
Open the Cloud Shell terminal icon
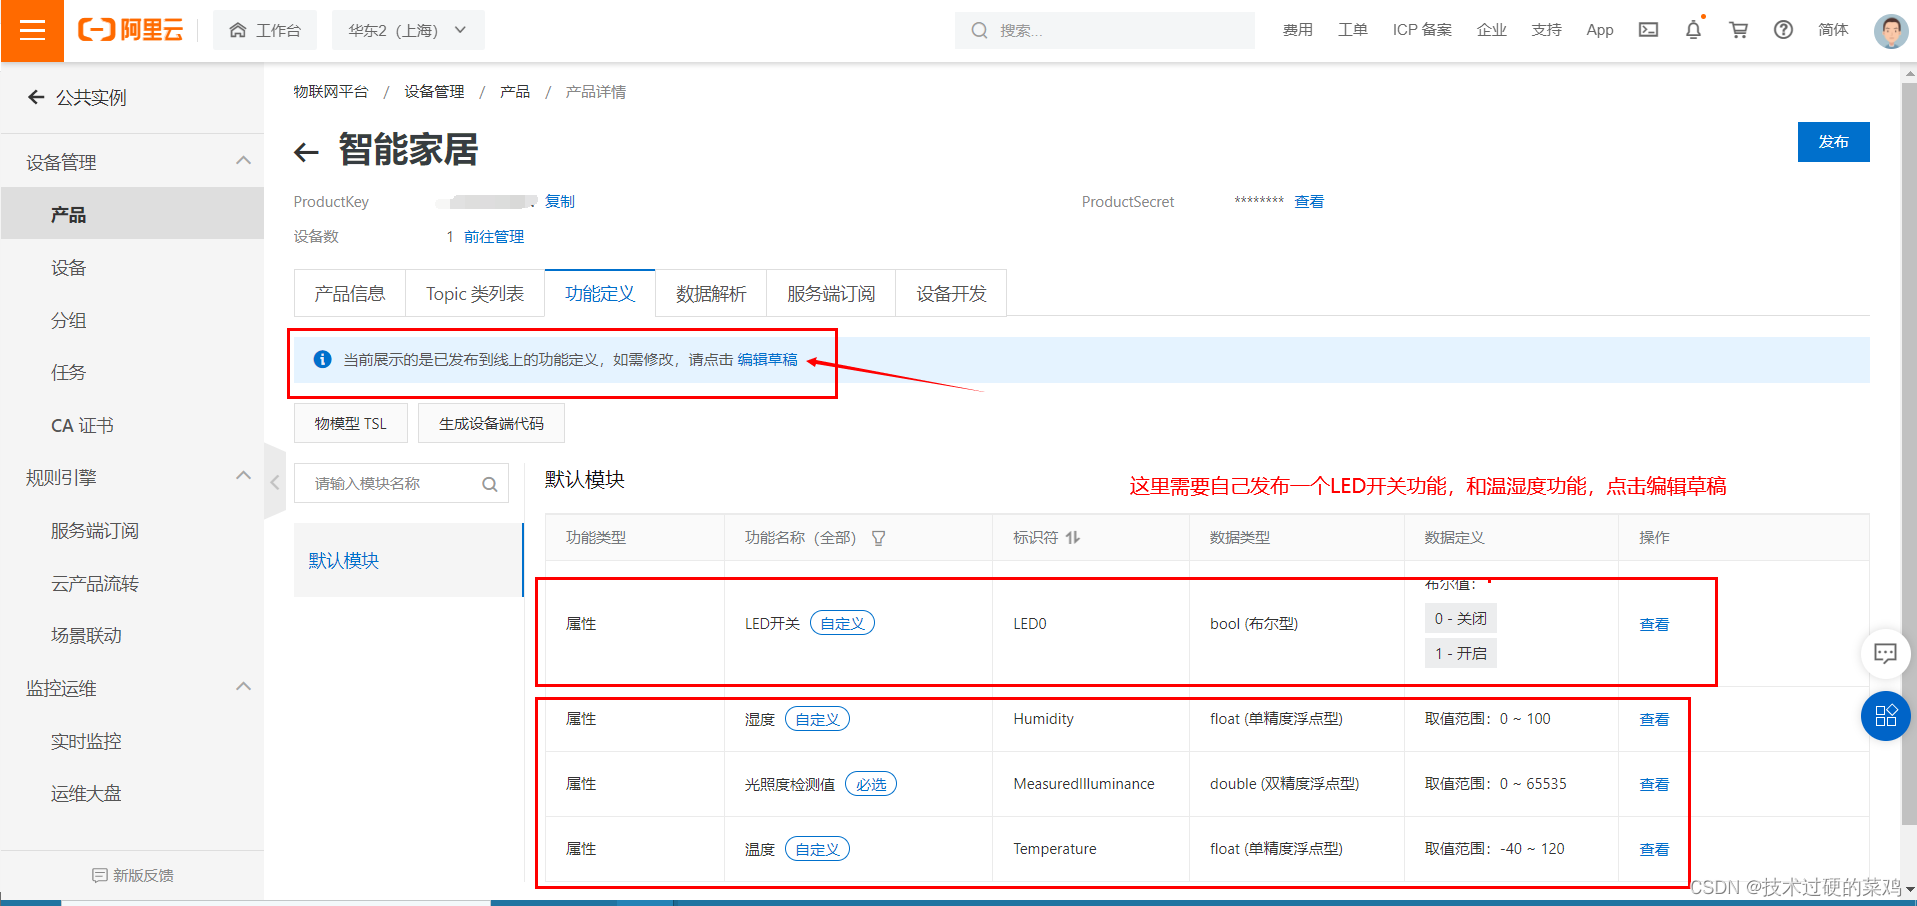click(1648, 30)
